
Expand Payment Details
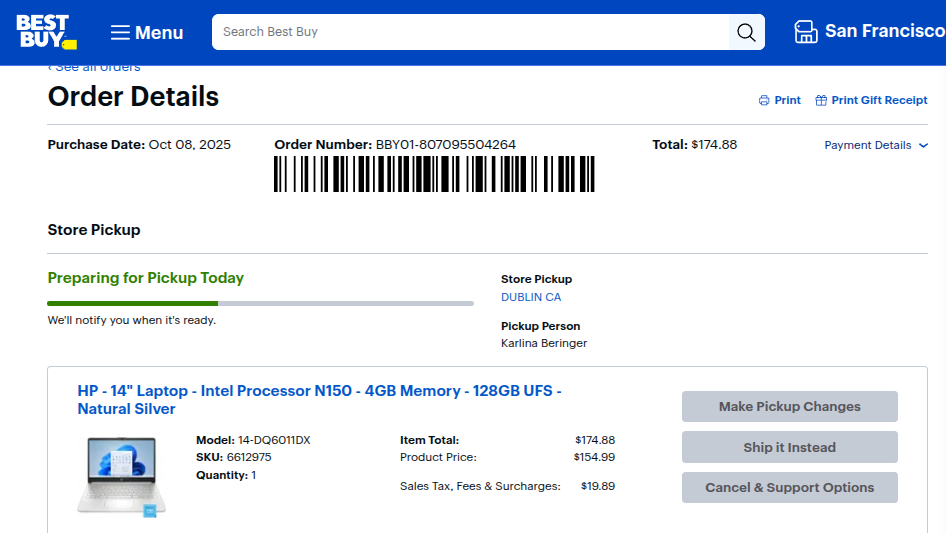coord(876,145)
